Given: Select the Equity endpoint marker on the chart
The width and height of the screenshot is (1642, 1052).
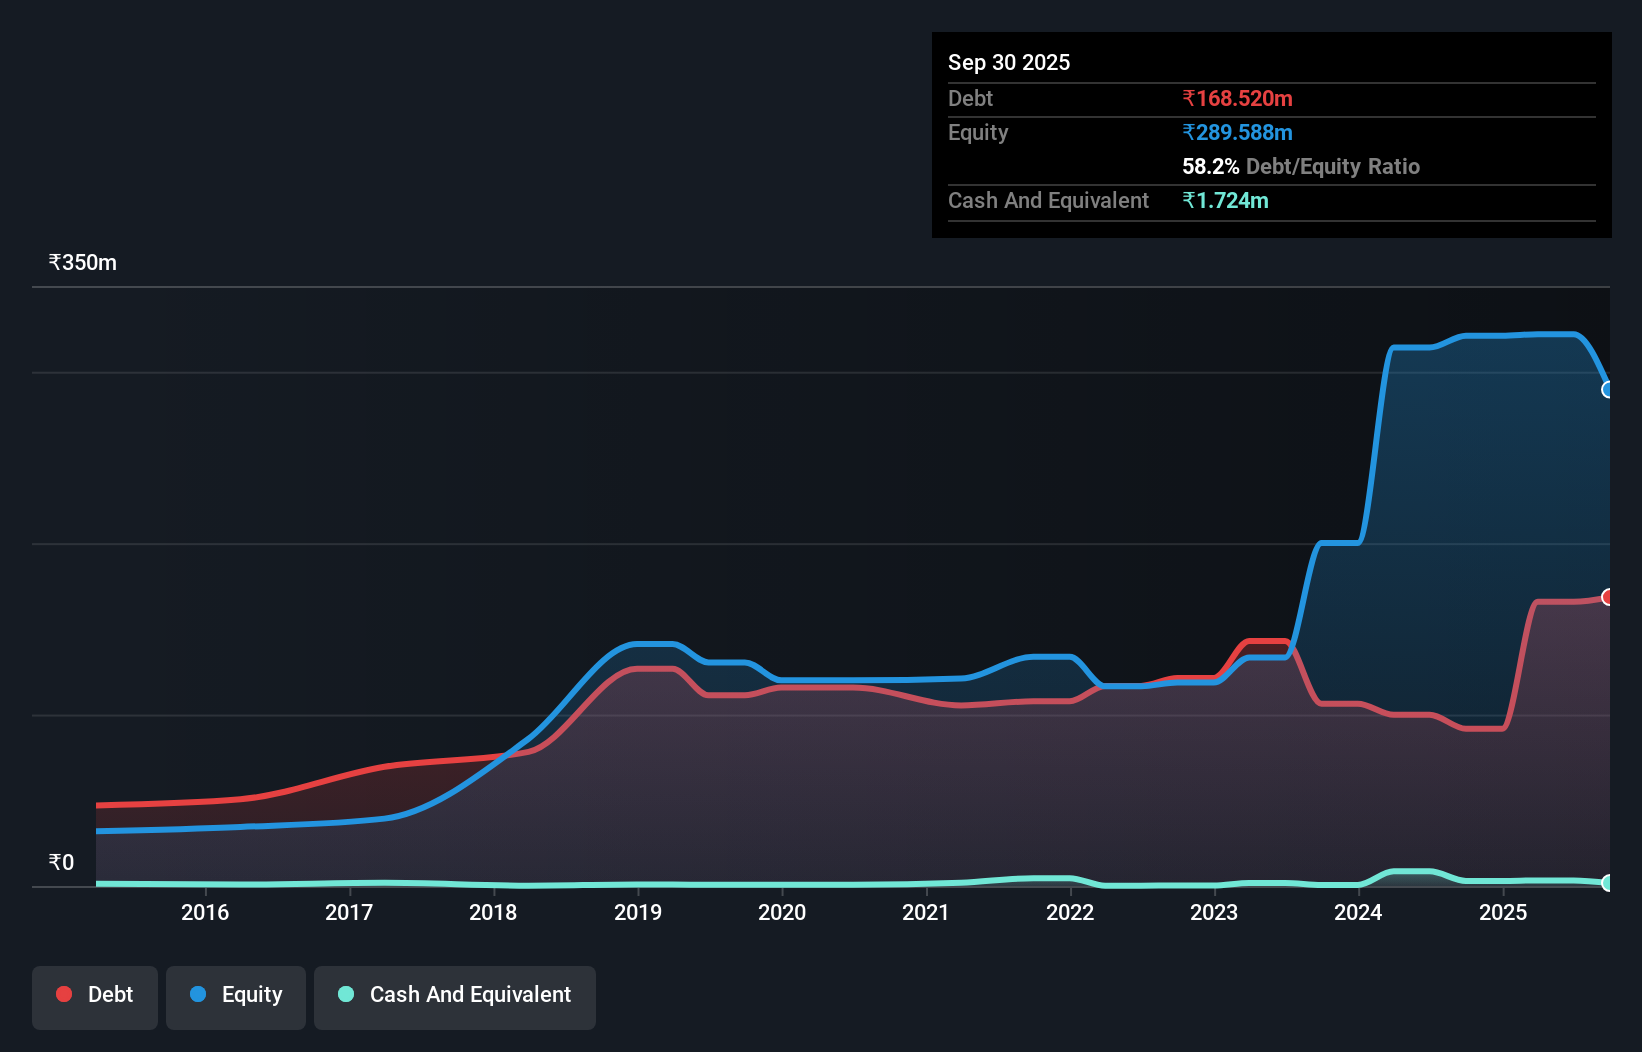Looking at the screenshot, I should pos(1607,390).
